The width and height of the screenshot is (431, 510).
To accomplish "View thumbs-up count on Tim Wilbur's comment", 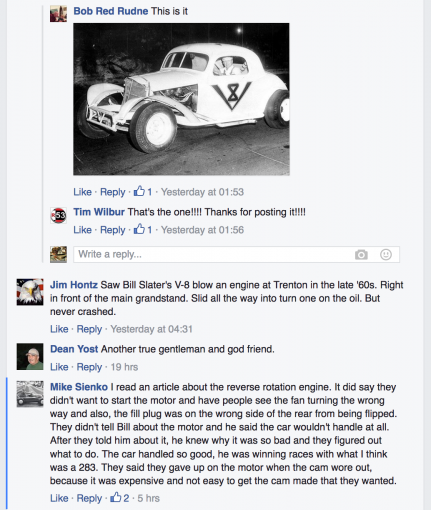I will [143, 229].
